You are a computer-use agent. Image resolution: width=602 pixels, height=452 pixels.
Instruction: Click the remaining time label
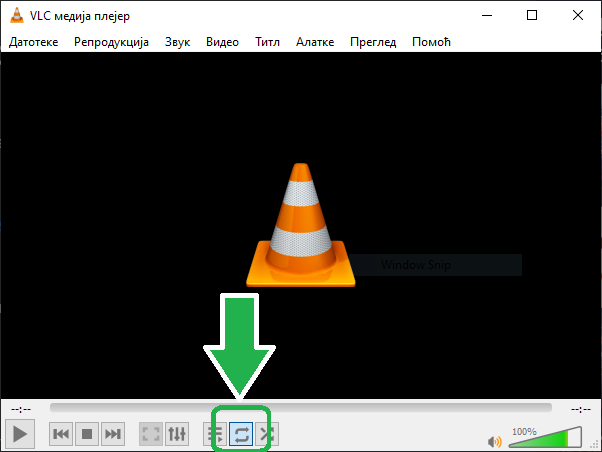[580, 409]
